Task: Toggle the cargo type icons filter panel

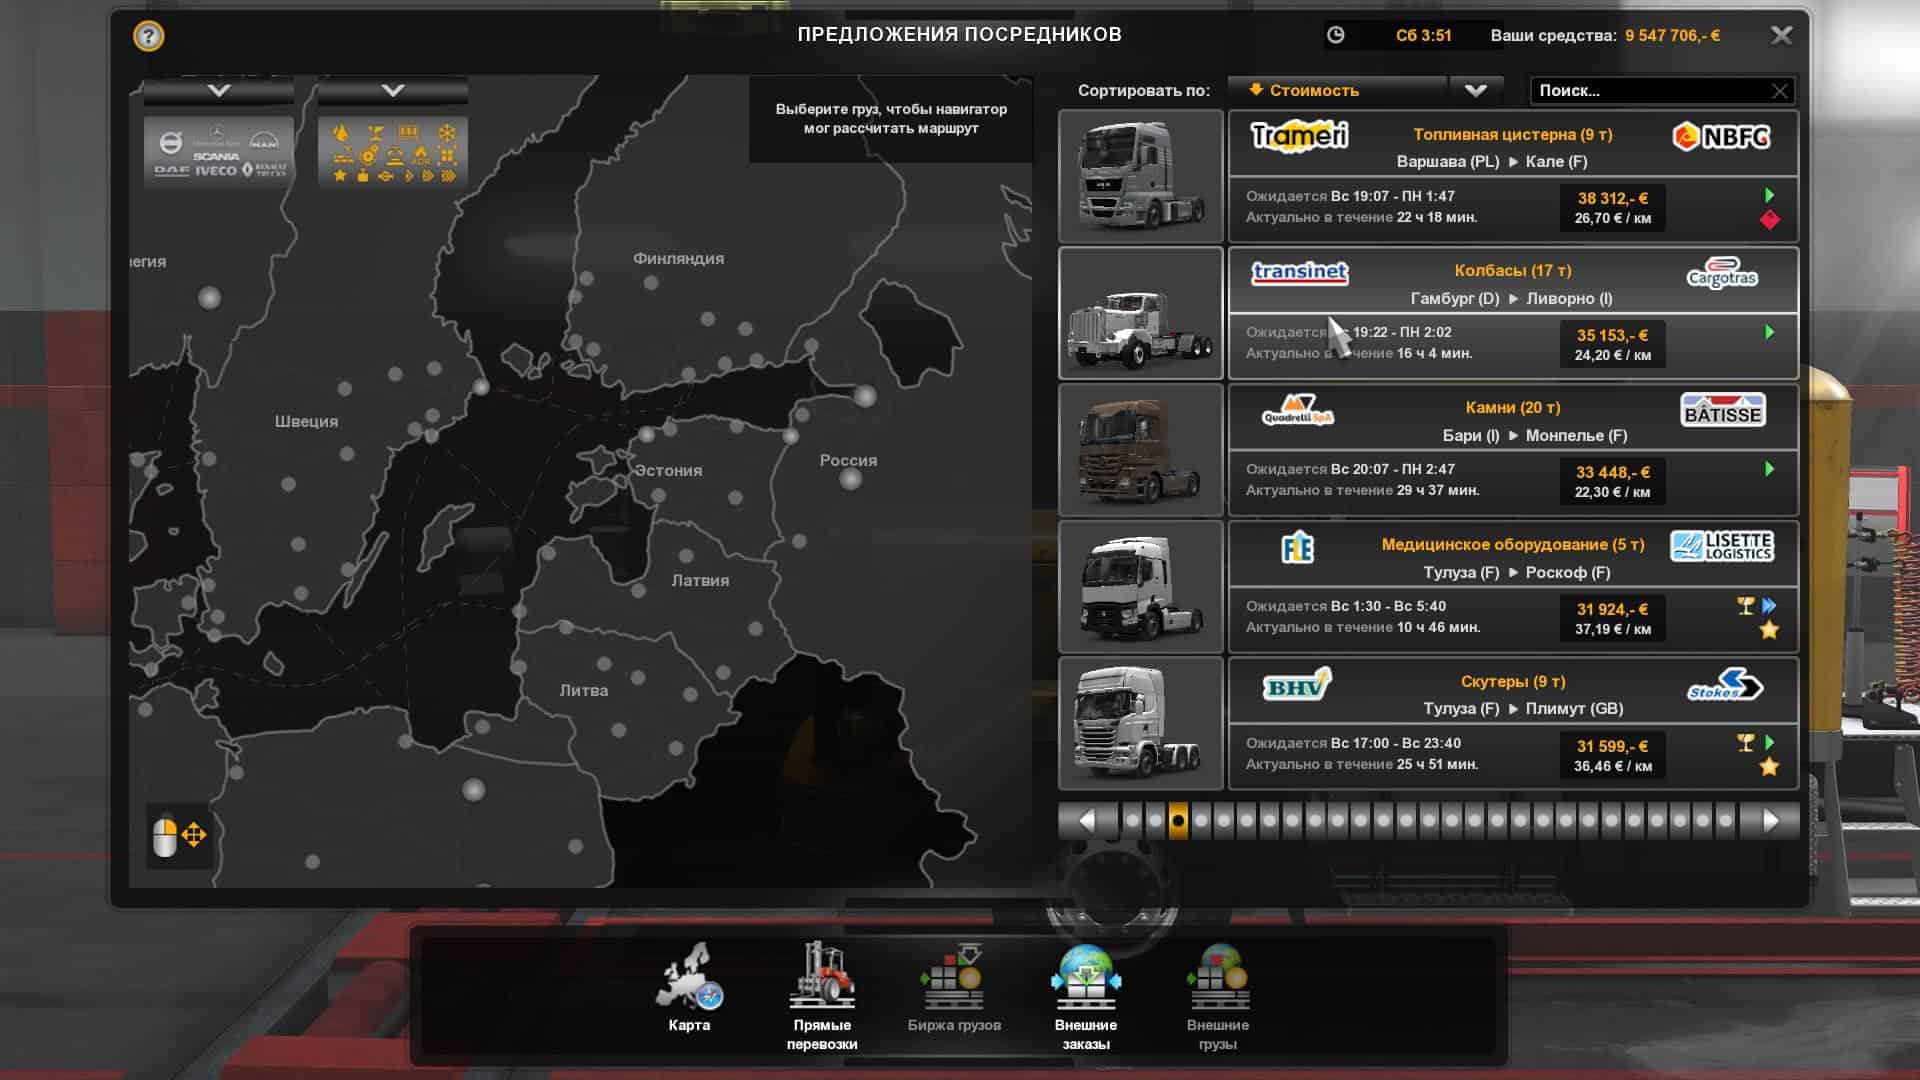Action: click(393, 152)
